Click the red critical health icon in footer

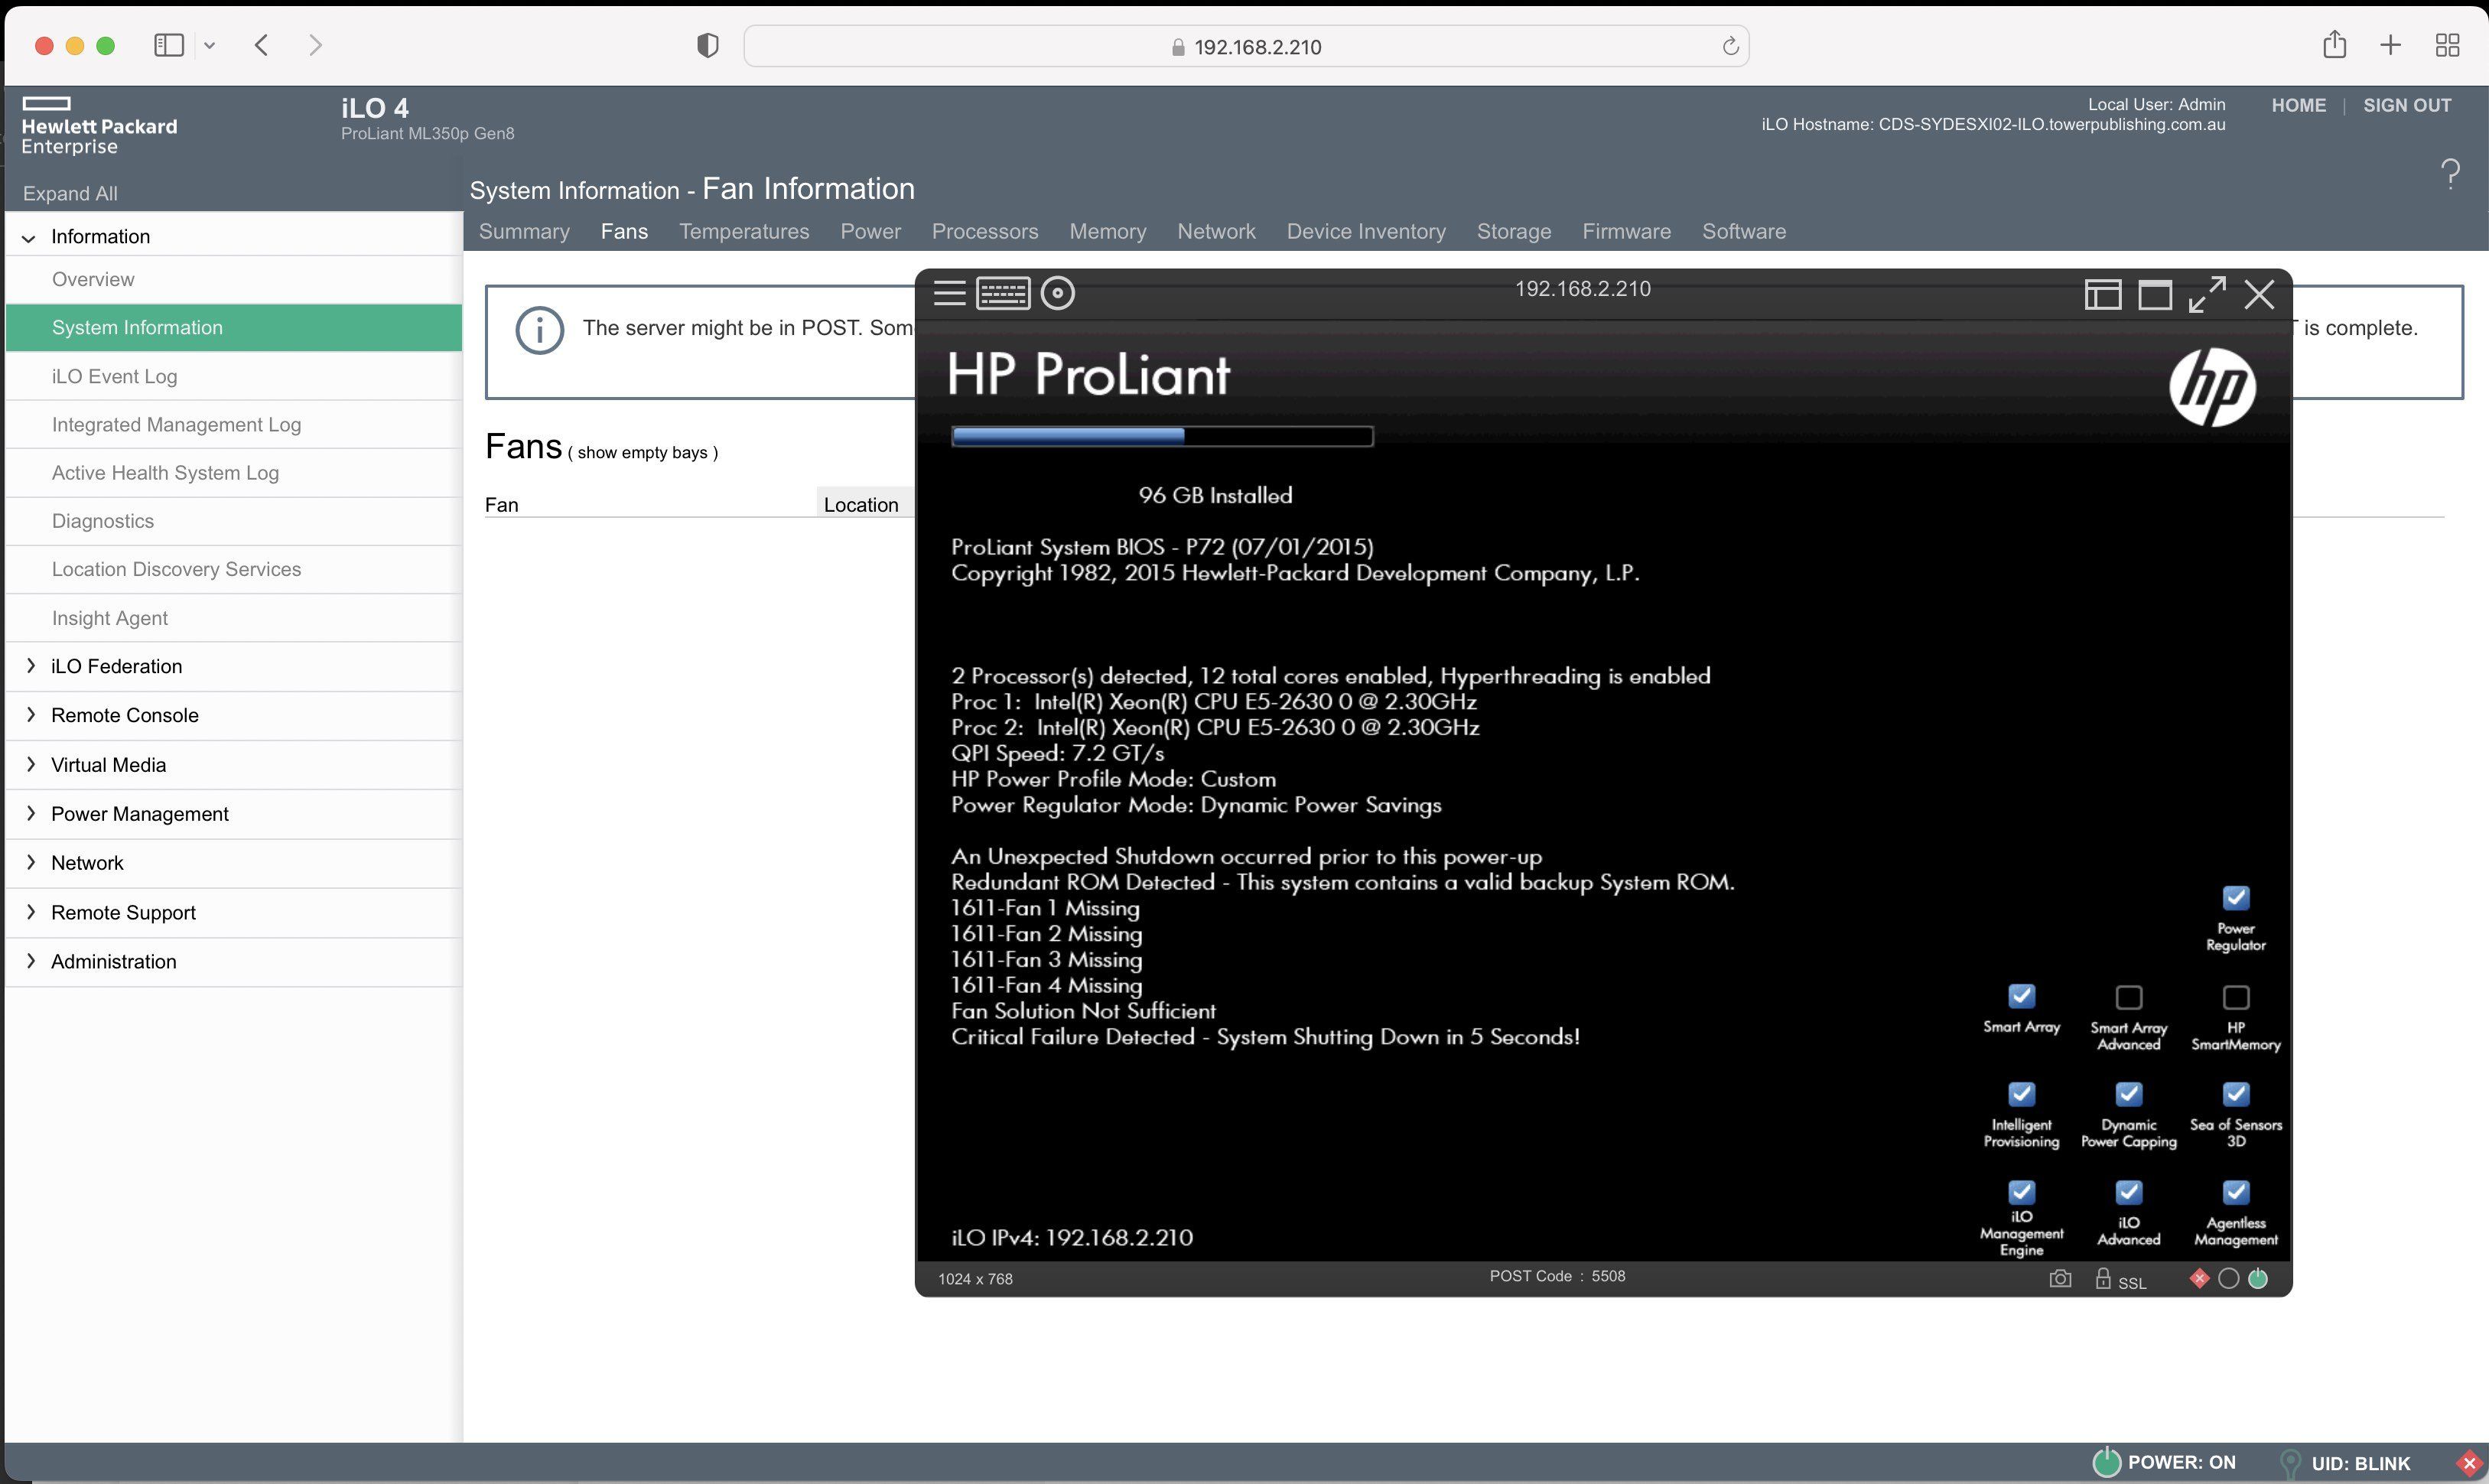point(2469,1464)
